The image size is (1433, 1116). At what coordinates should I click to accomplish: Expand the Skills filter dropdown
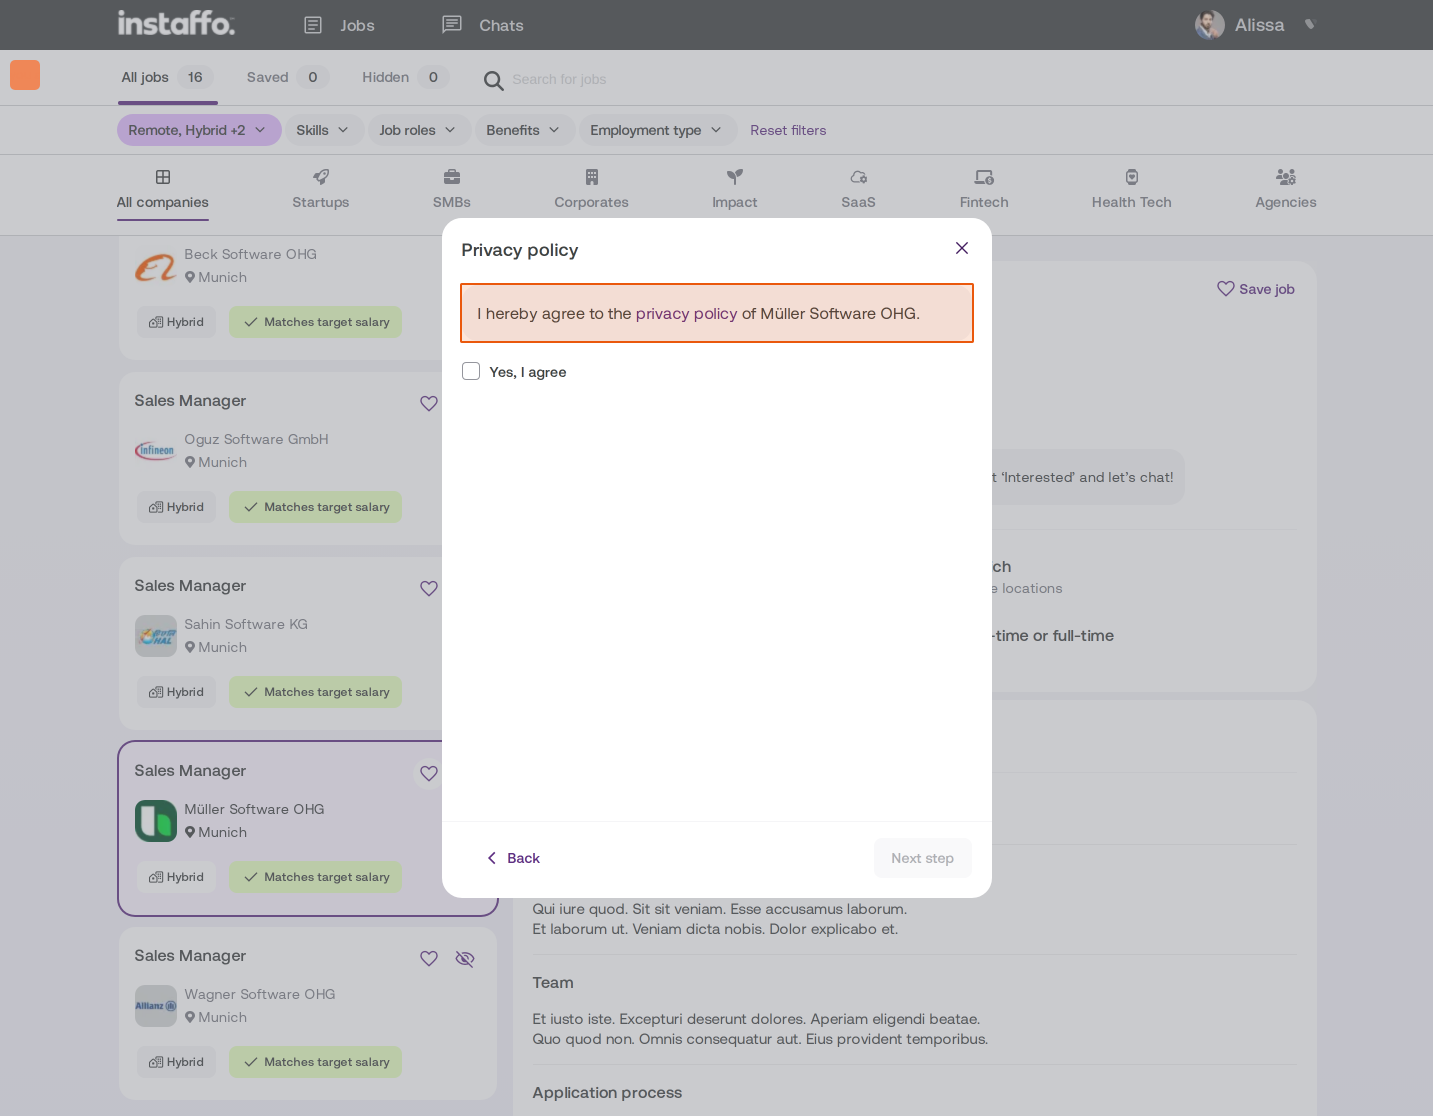tap(323, 130)
